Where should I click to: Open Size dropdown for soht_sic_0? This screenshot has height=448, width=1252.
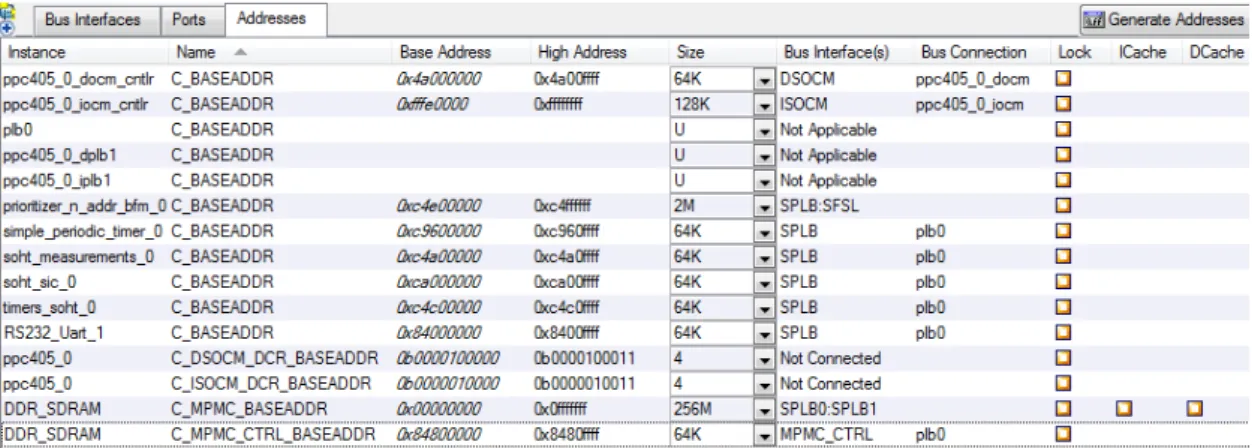[x=765, y=282]
